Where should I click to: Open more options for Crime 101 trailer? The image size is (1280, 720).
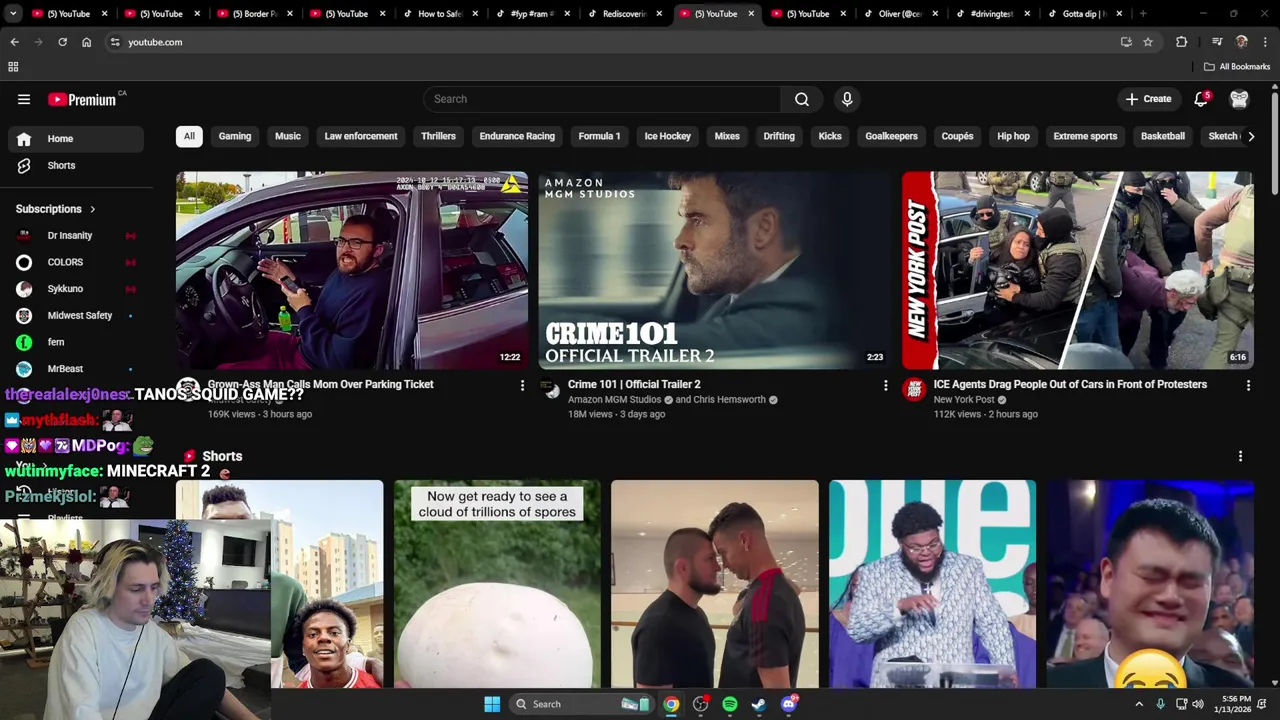pos(885,385)
